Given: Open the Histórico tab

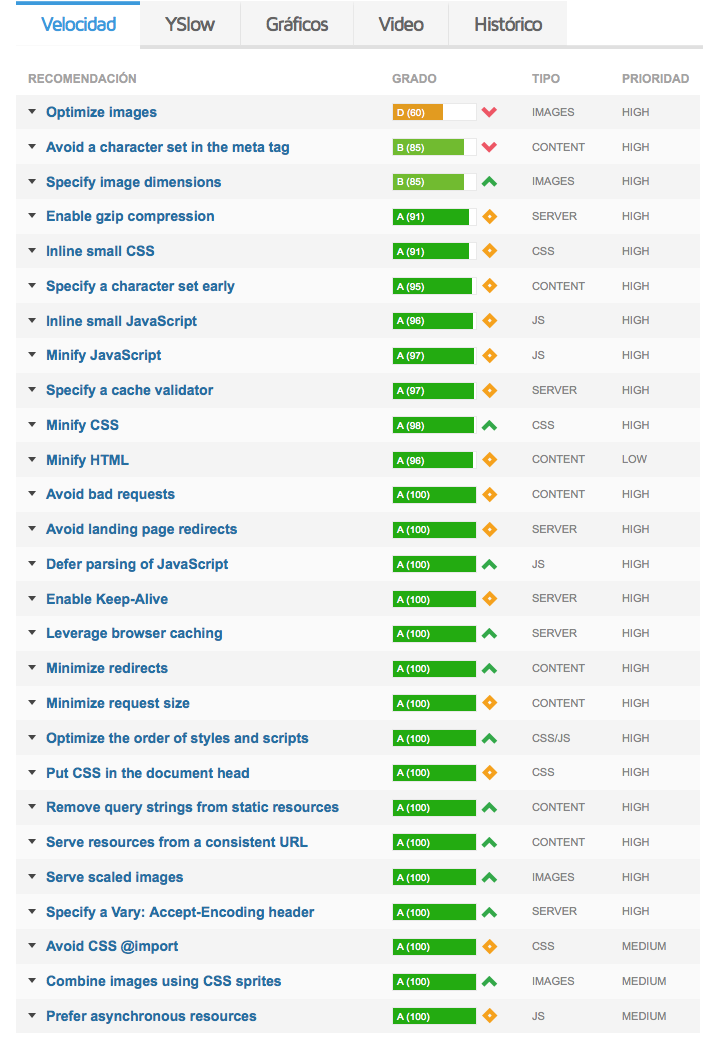Looking at the screenshot, I should 508,24.
